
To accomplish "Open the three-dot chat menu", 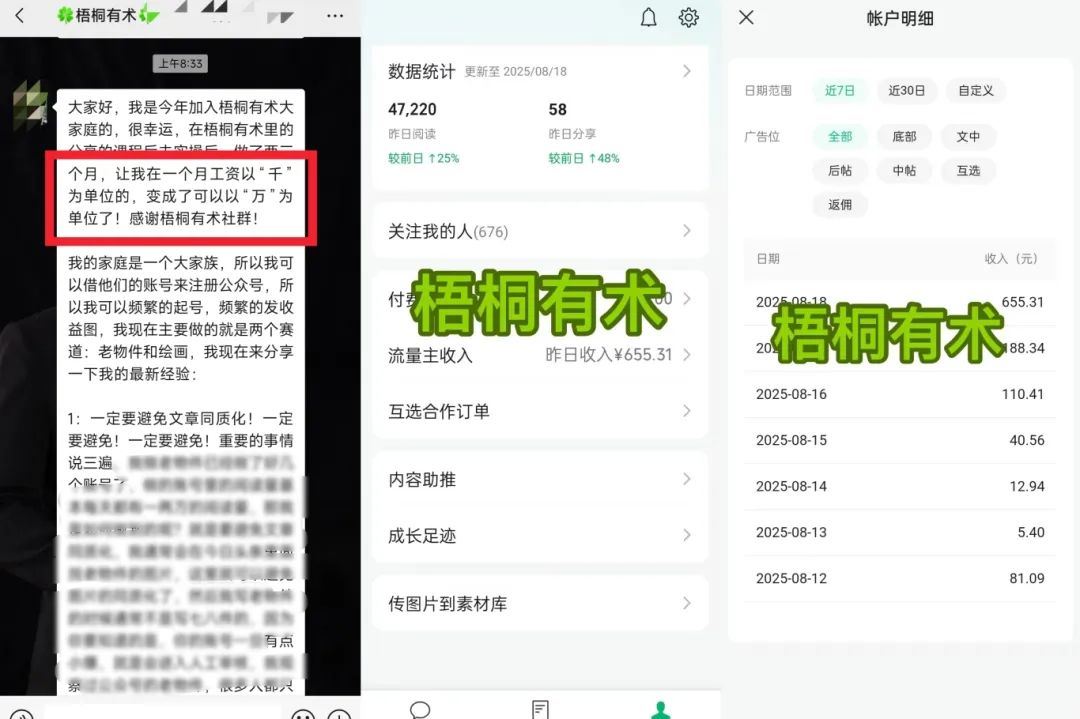I will pyautogui.click(x=335, y=16).
